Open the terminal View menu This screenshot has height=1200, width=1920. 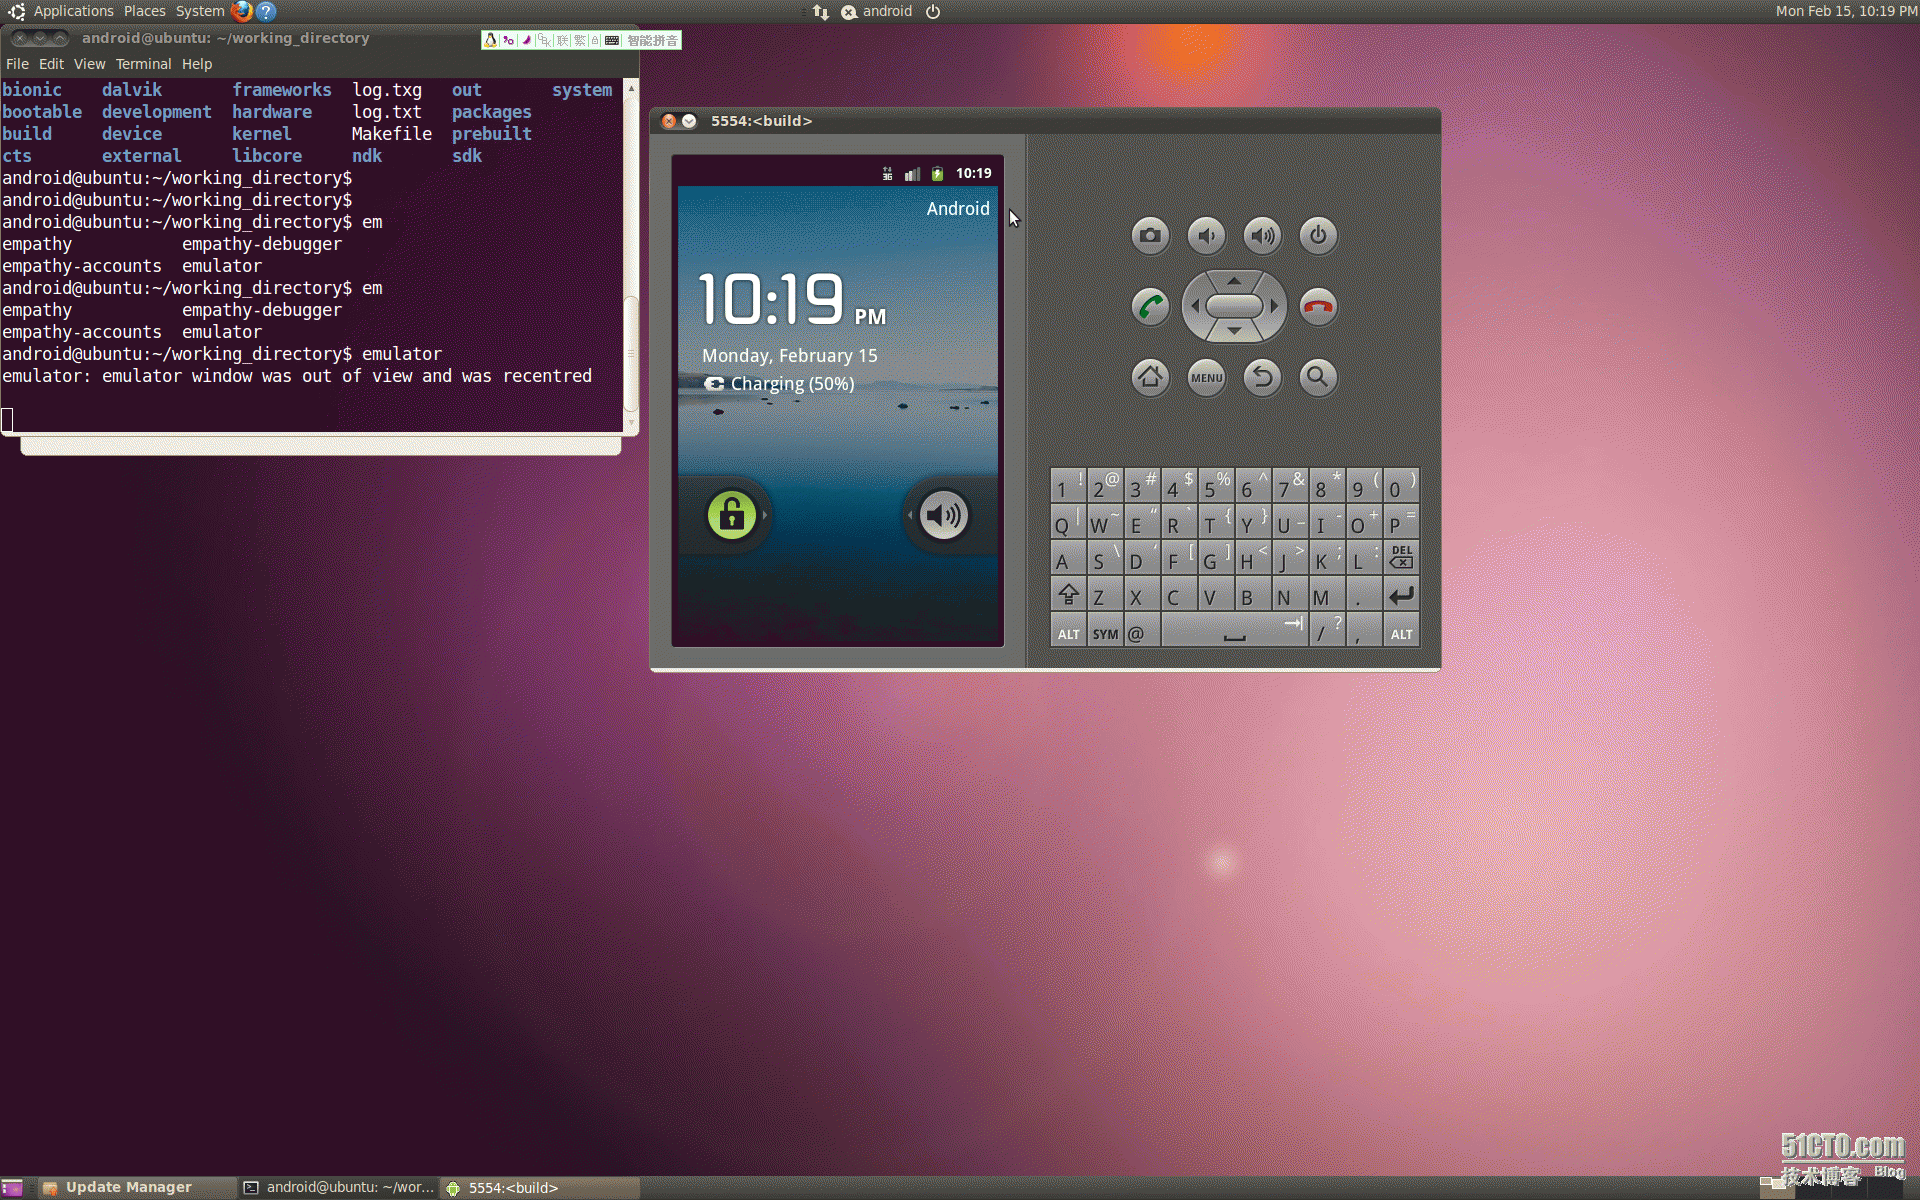[x=89, y=64]
